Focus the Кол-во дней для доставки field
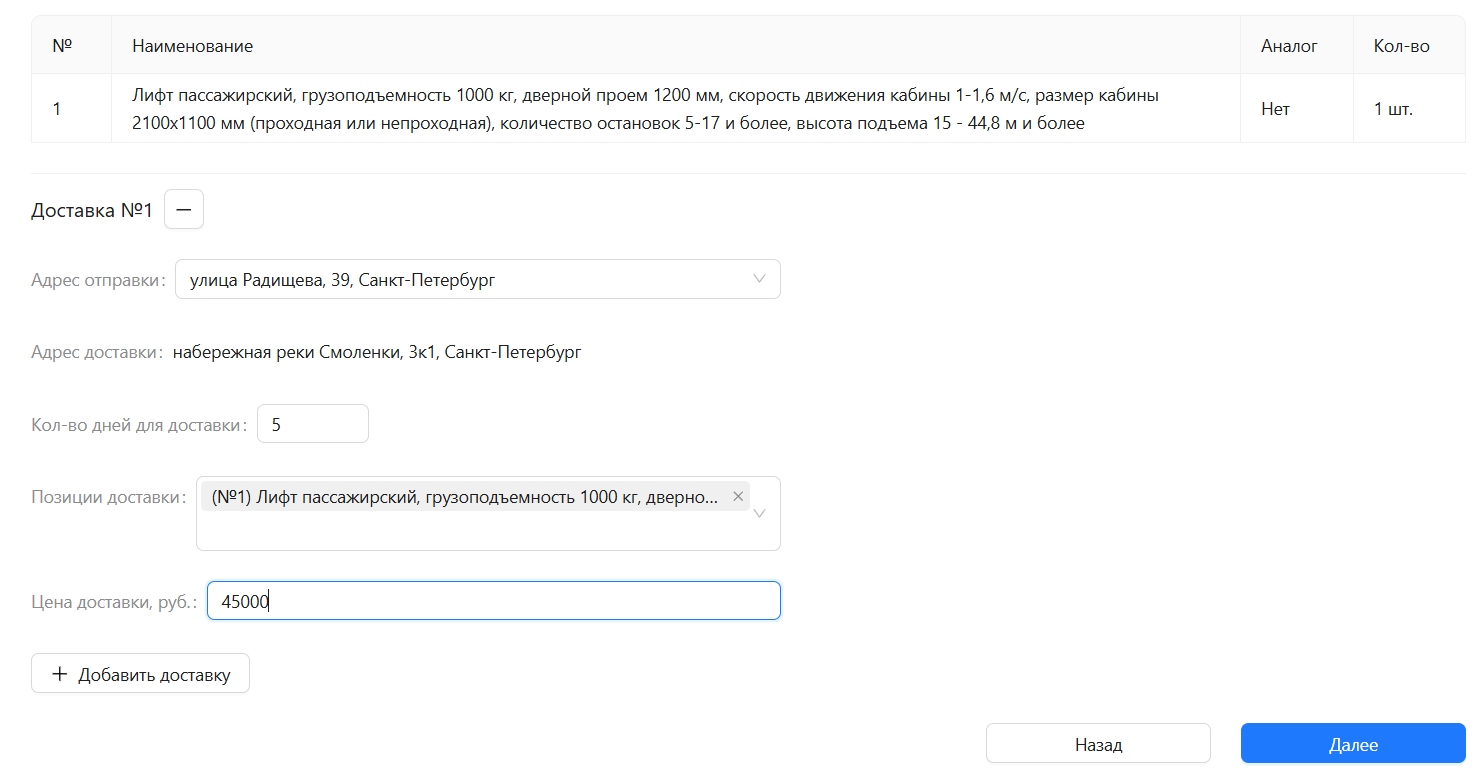1483x773 pixels. click(312, 424)
